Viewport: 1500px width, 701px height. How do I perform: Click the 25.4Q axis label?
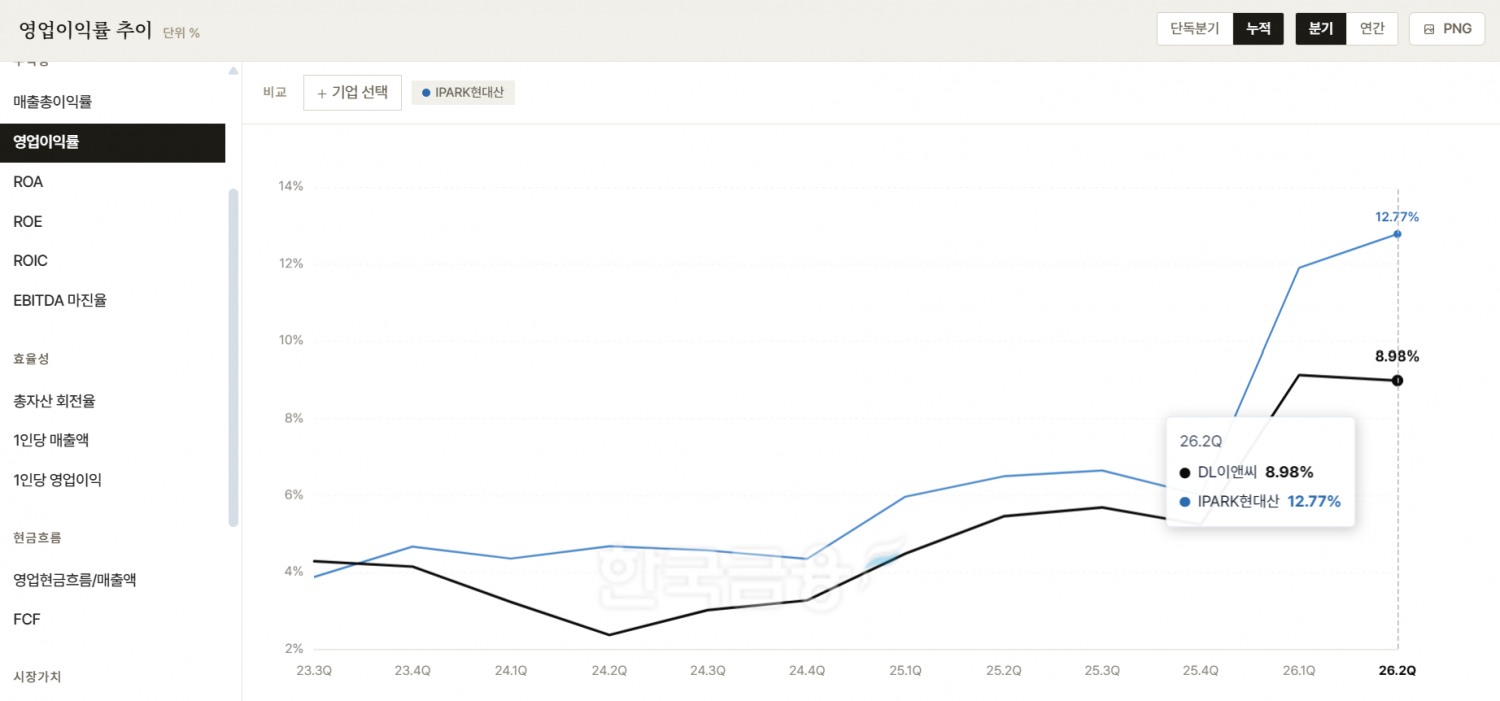coord(1201,671)
